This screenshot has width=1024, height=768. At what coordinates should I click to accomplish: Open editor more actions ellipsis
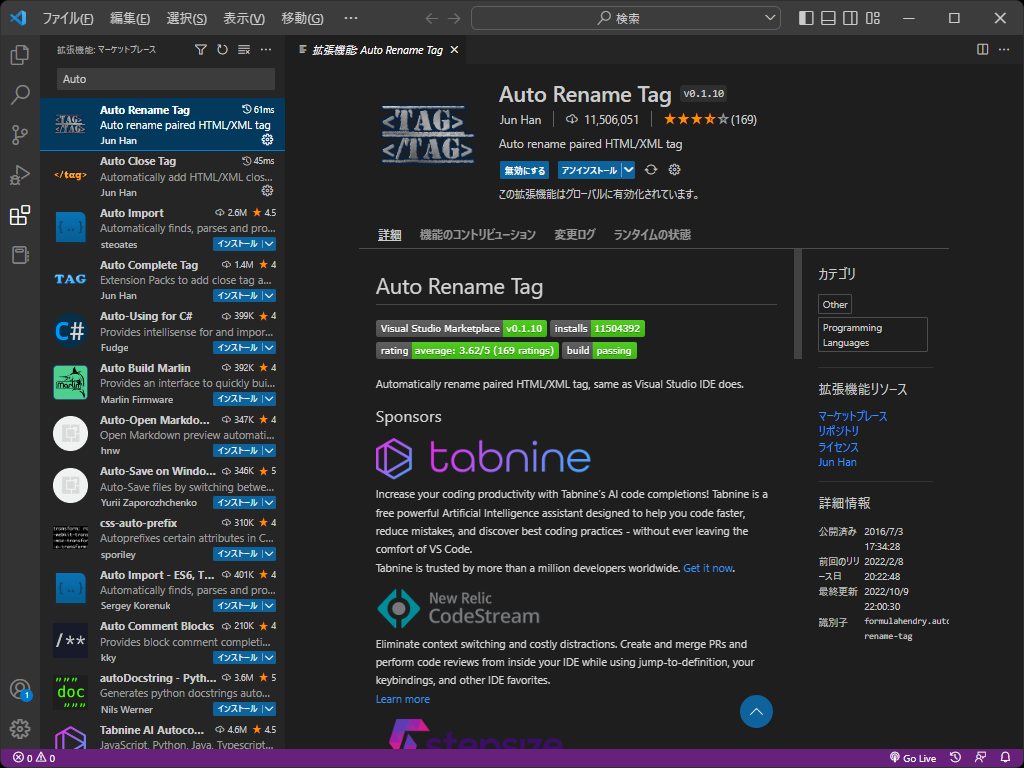(1004, 50)
